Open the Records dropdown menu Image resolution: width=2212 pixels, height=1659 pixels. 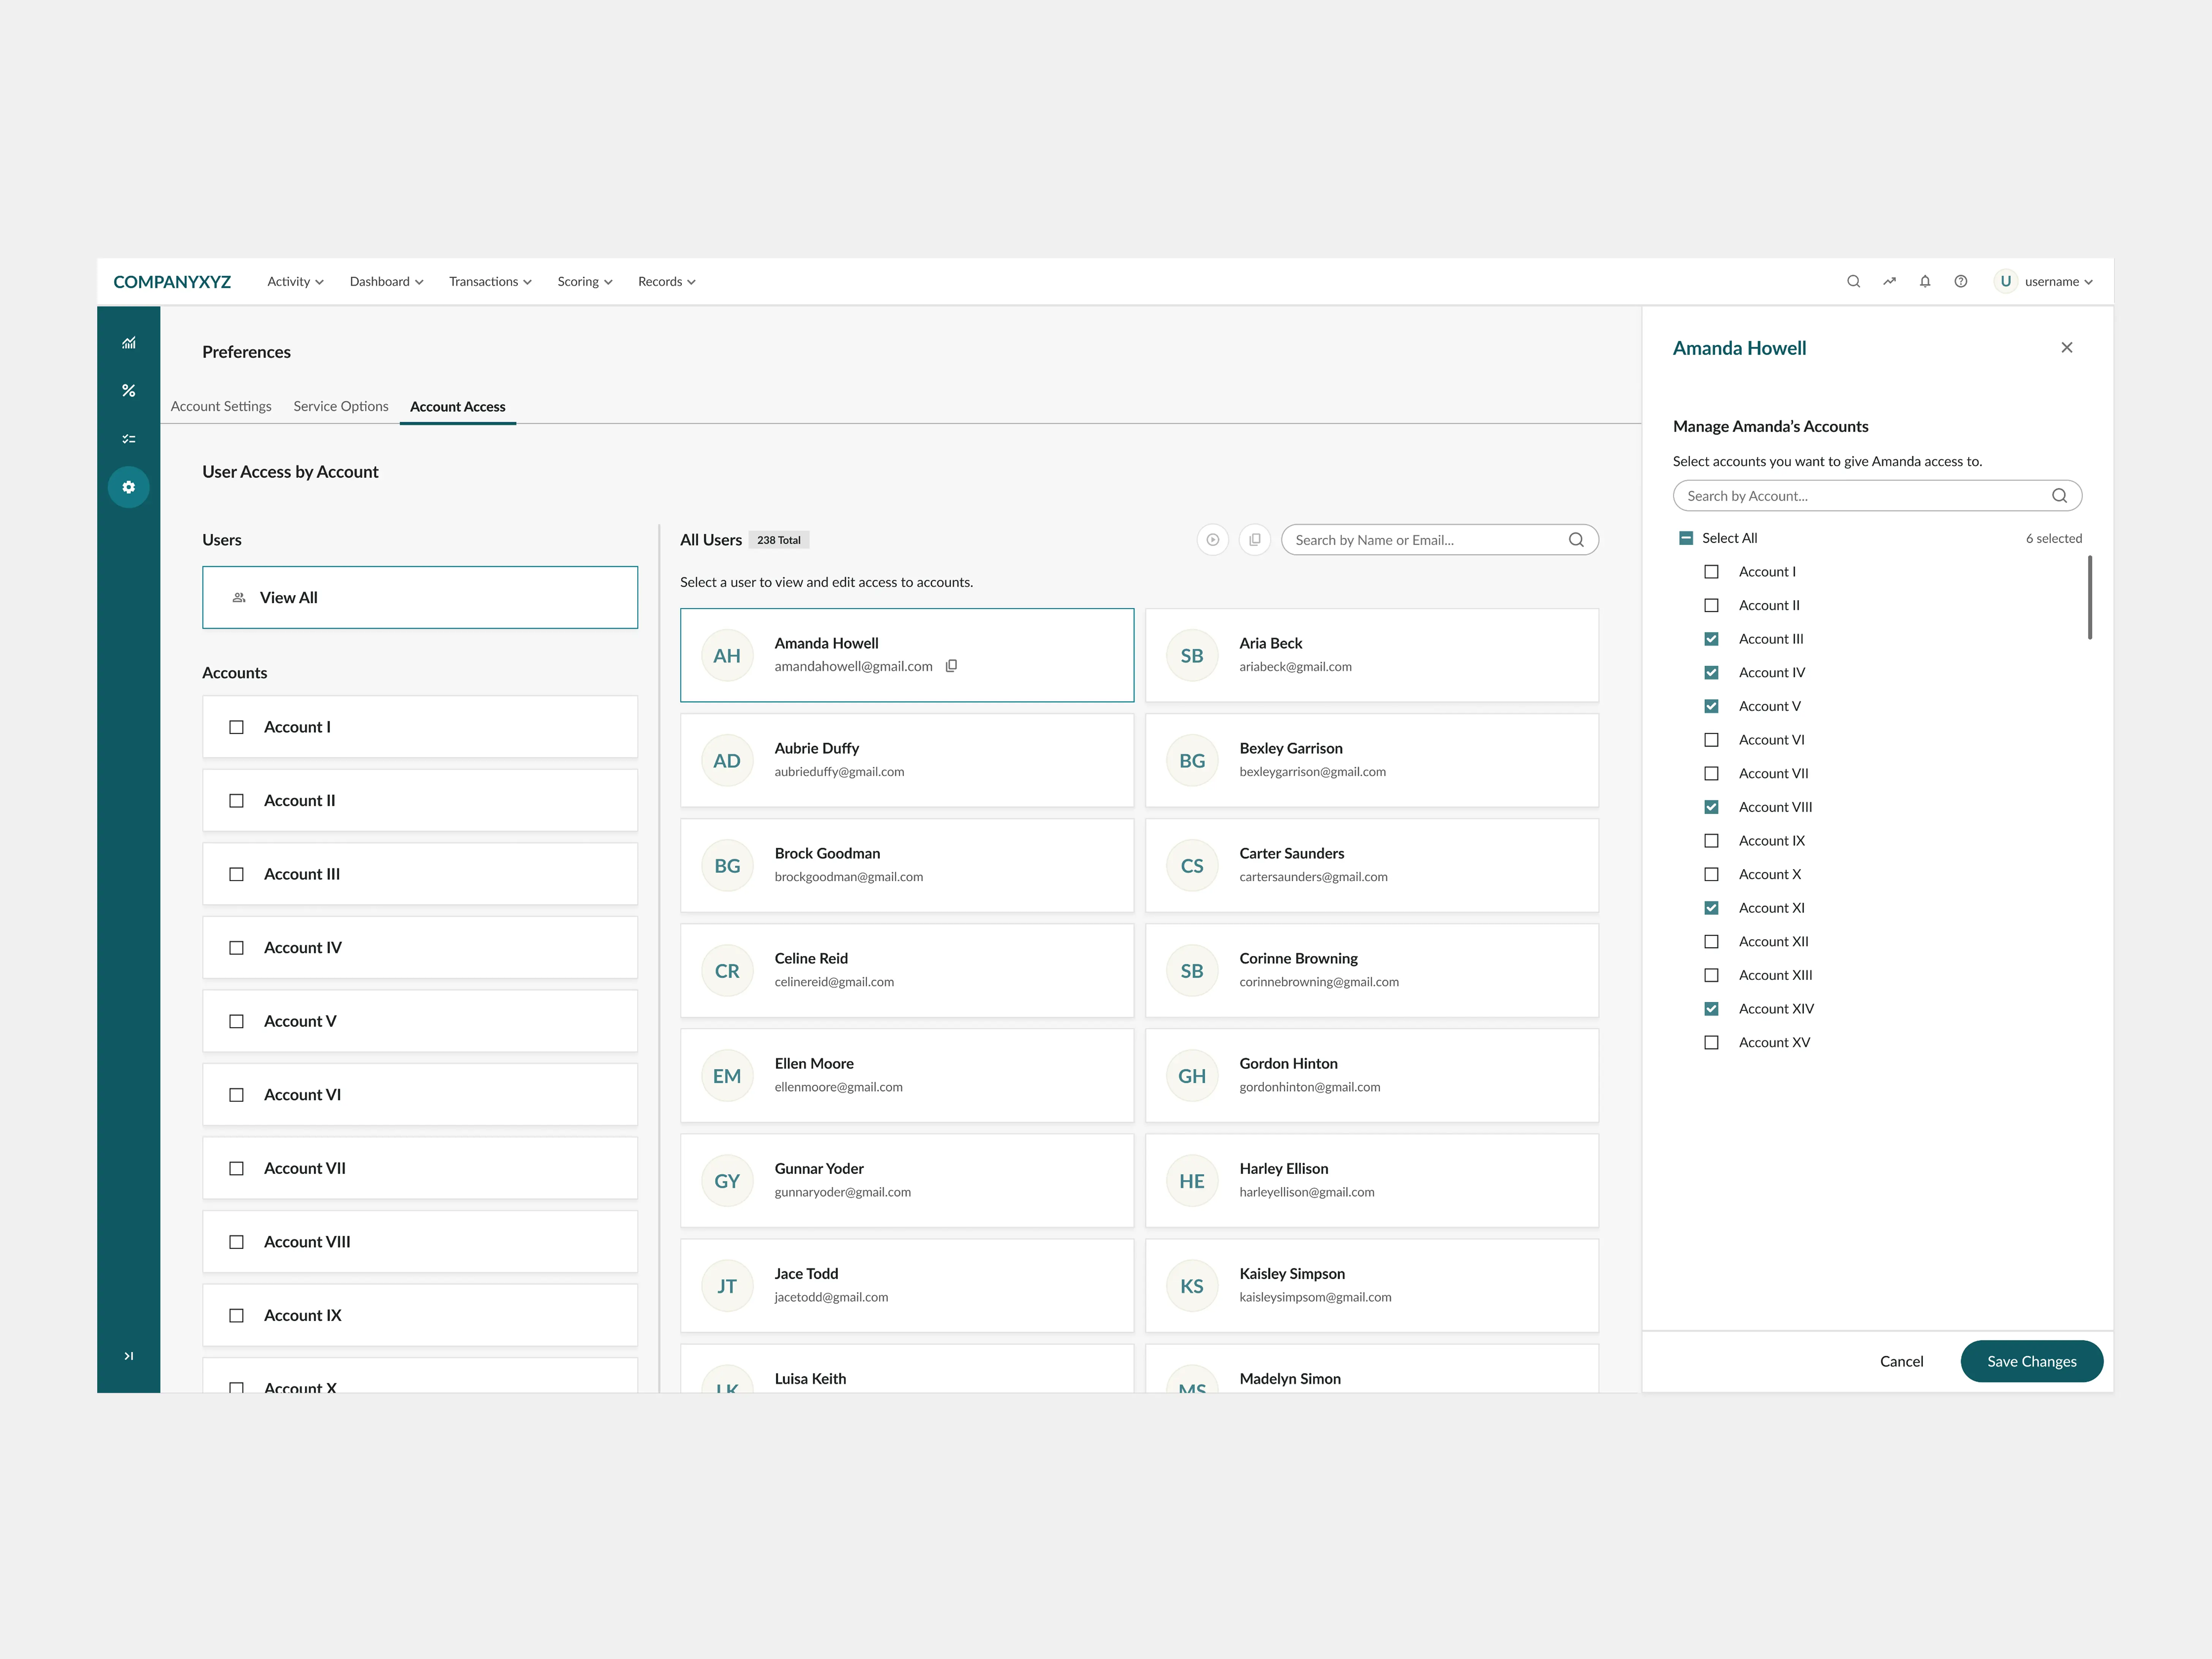(666, 282)
